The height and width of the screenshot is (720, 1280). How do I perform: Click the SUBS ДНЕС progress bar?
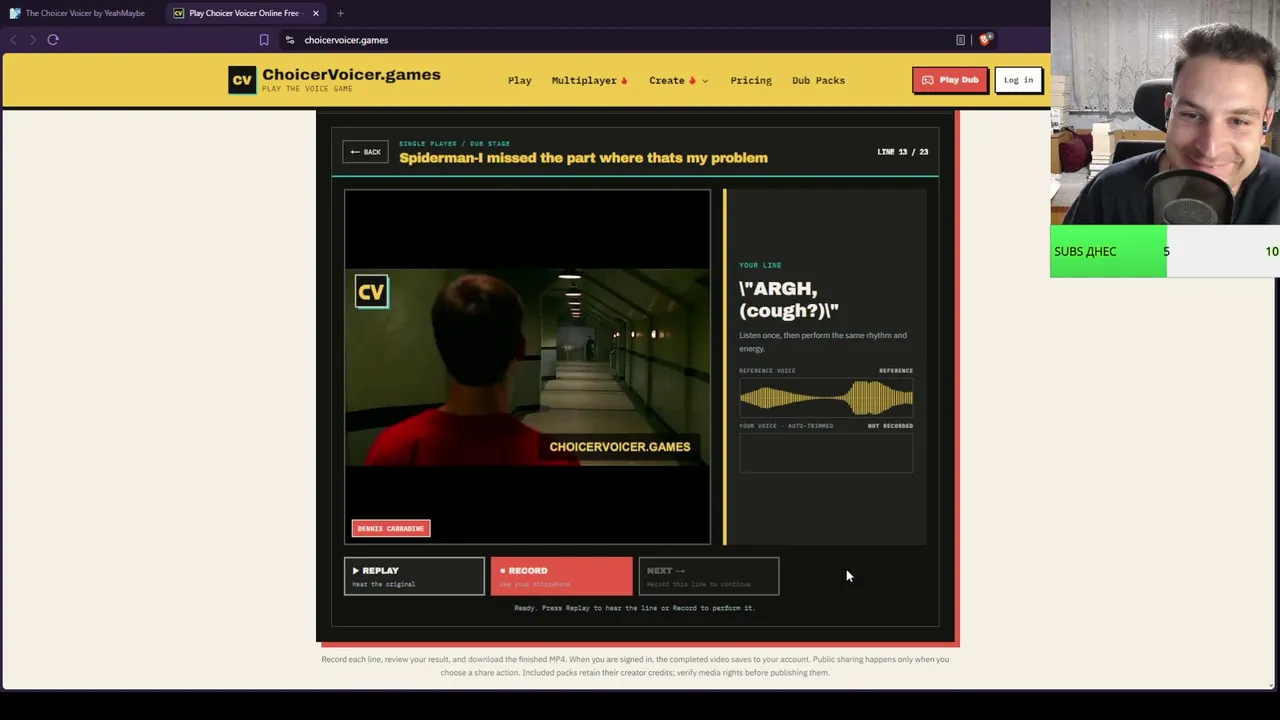[1165, 251]
